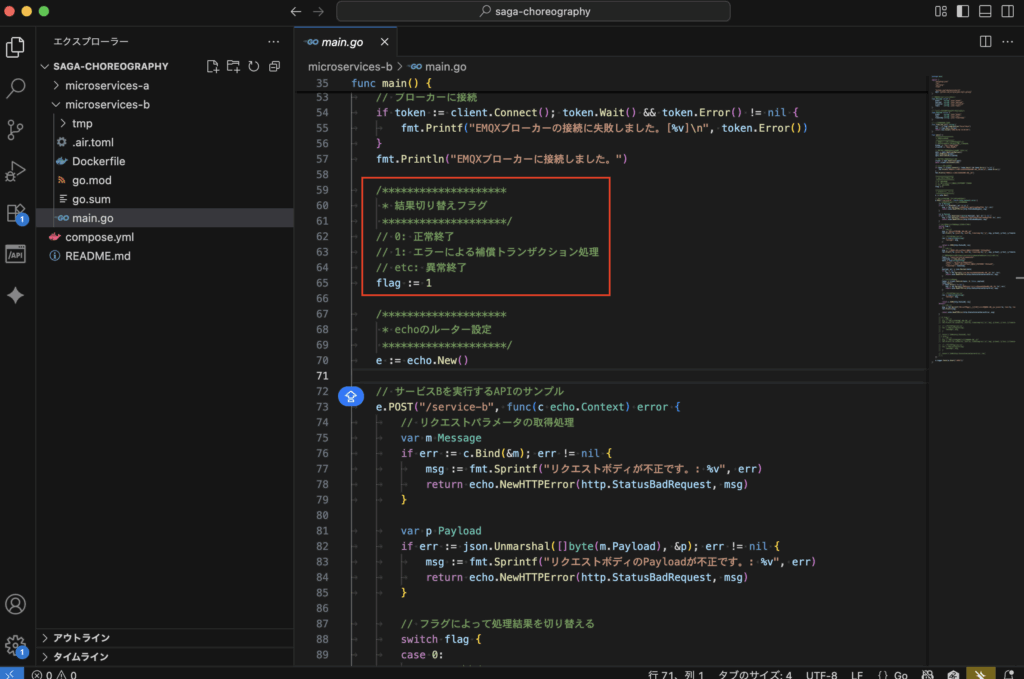Click UTF-8 encoding in status bar
The image size is (1024, 679).
click(820, 675)
